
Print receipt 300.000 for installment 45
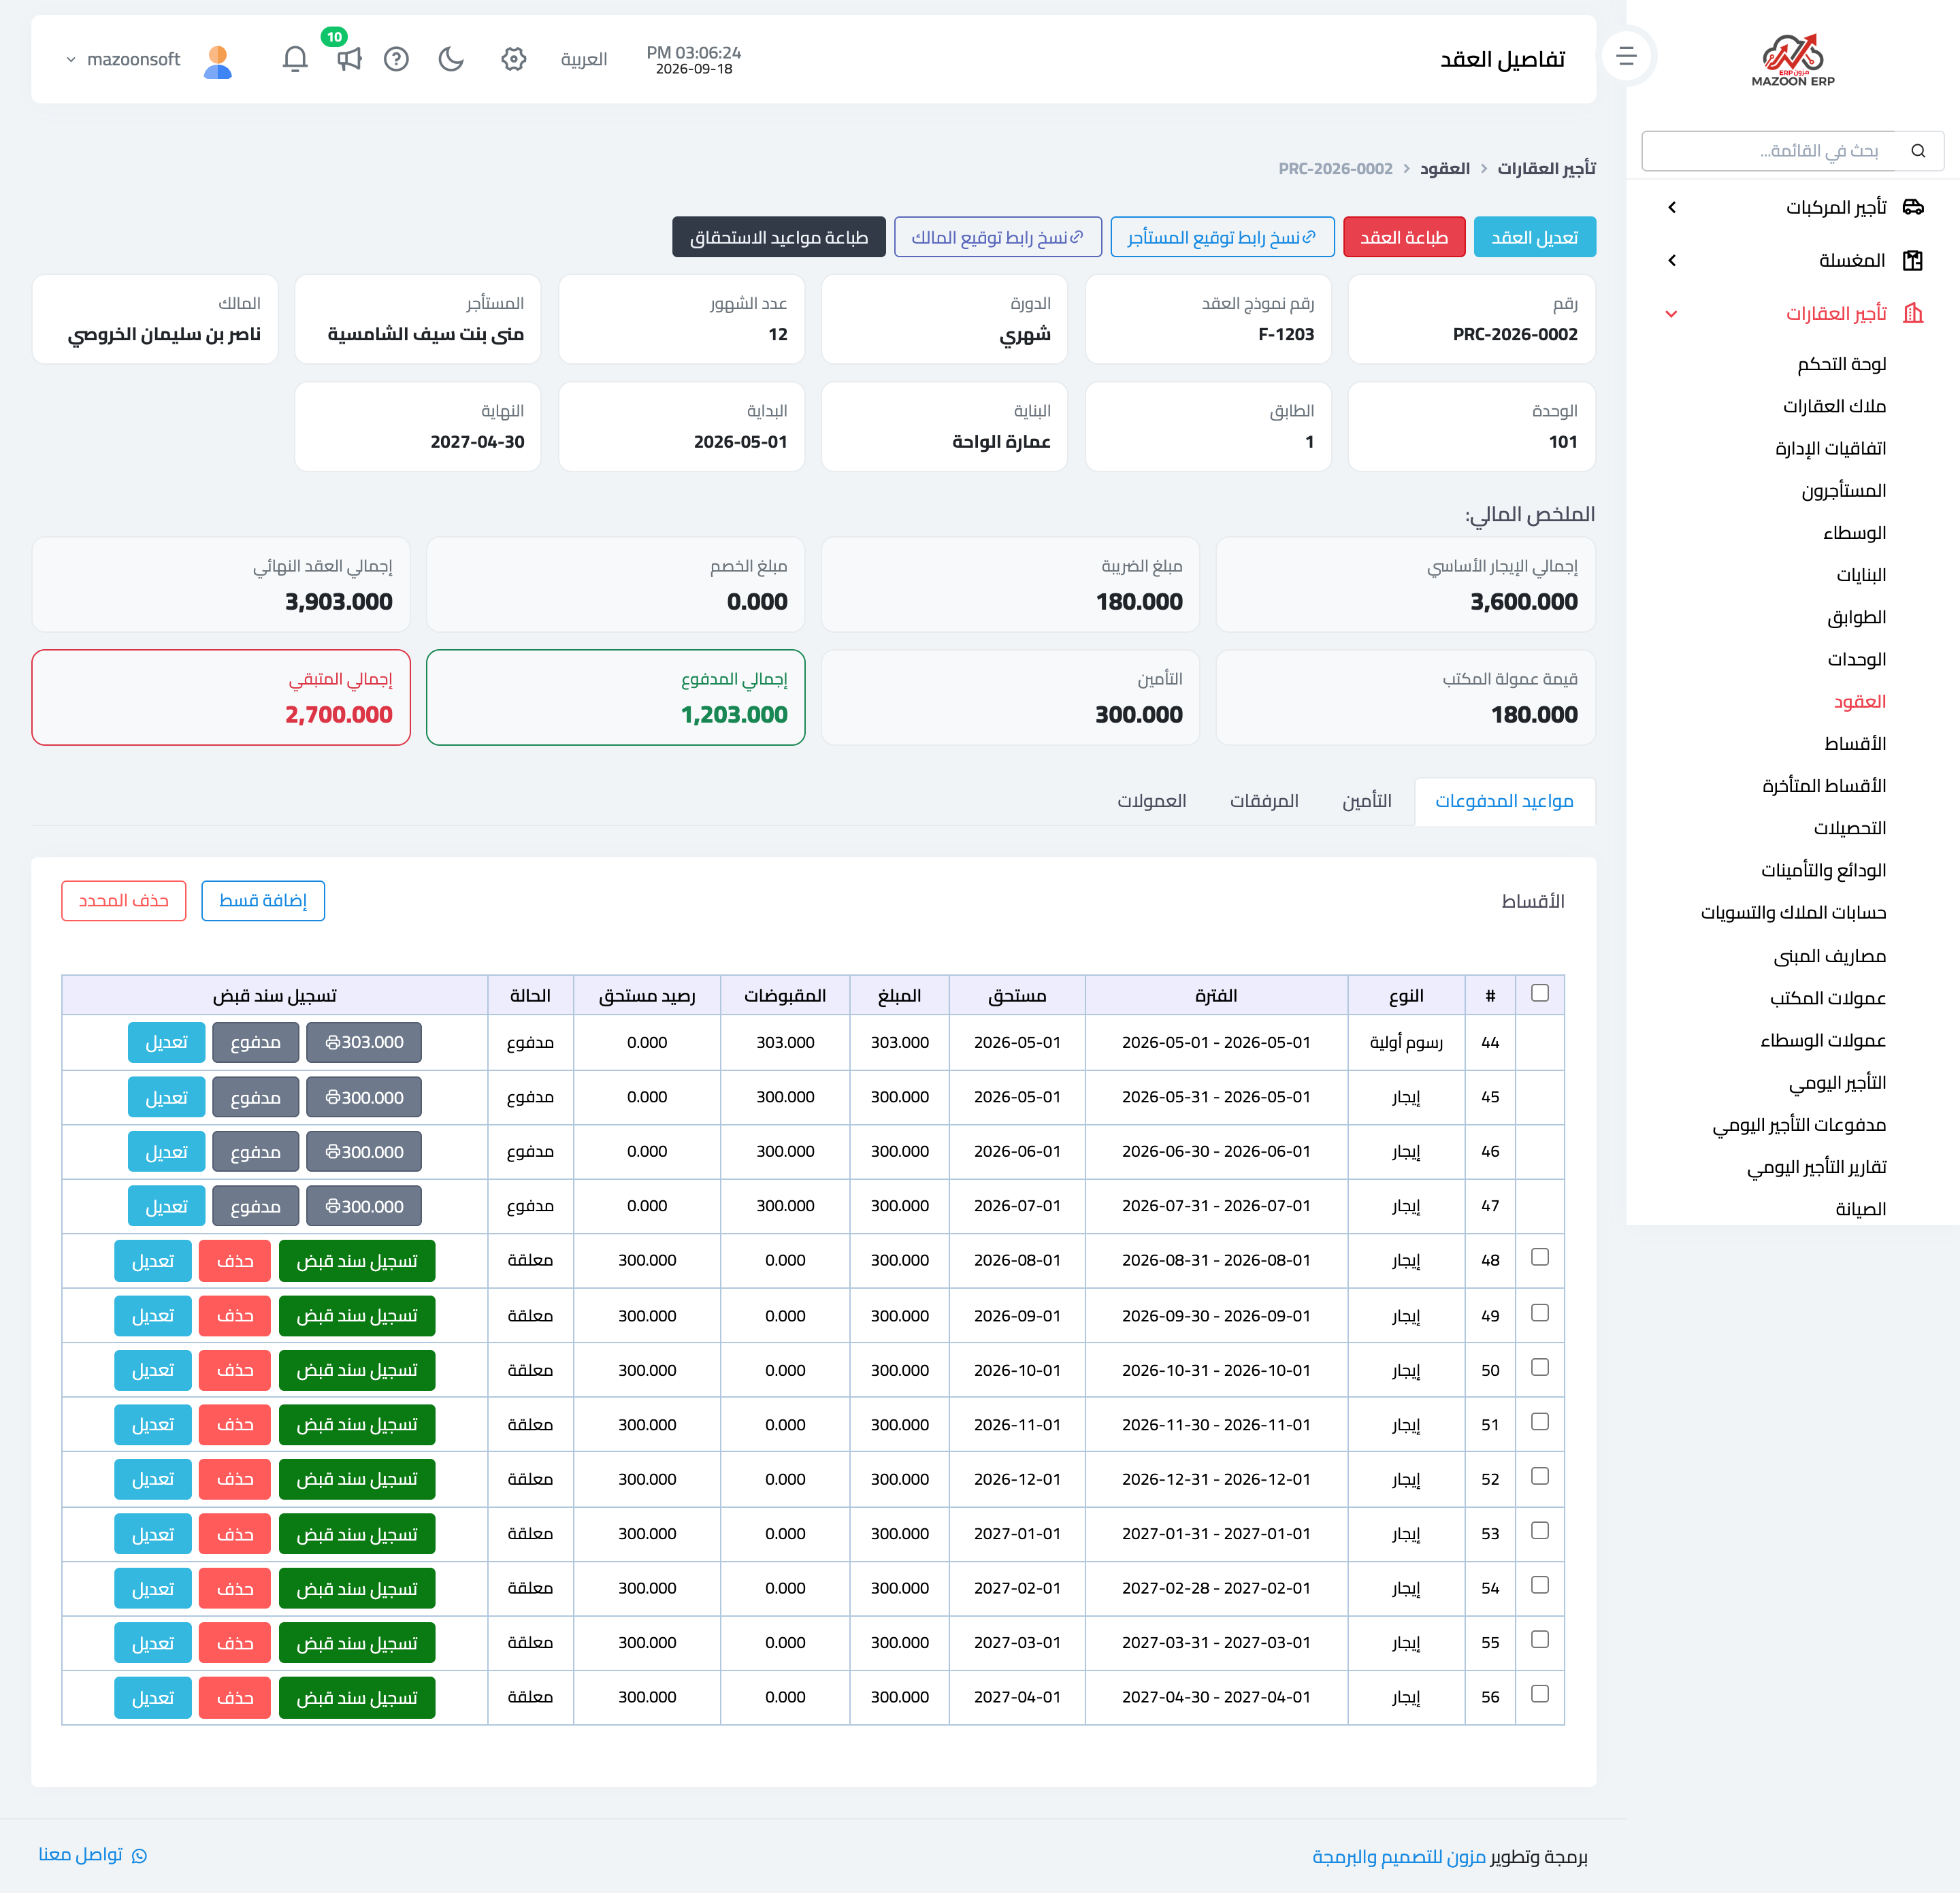click(x=364, y=1098)
